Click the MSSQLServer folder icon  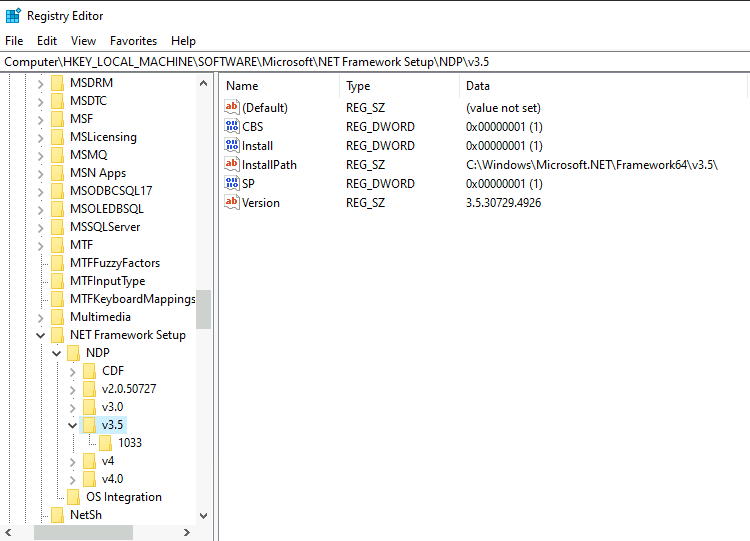[57, 227]
